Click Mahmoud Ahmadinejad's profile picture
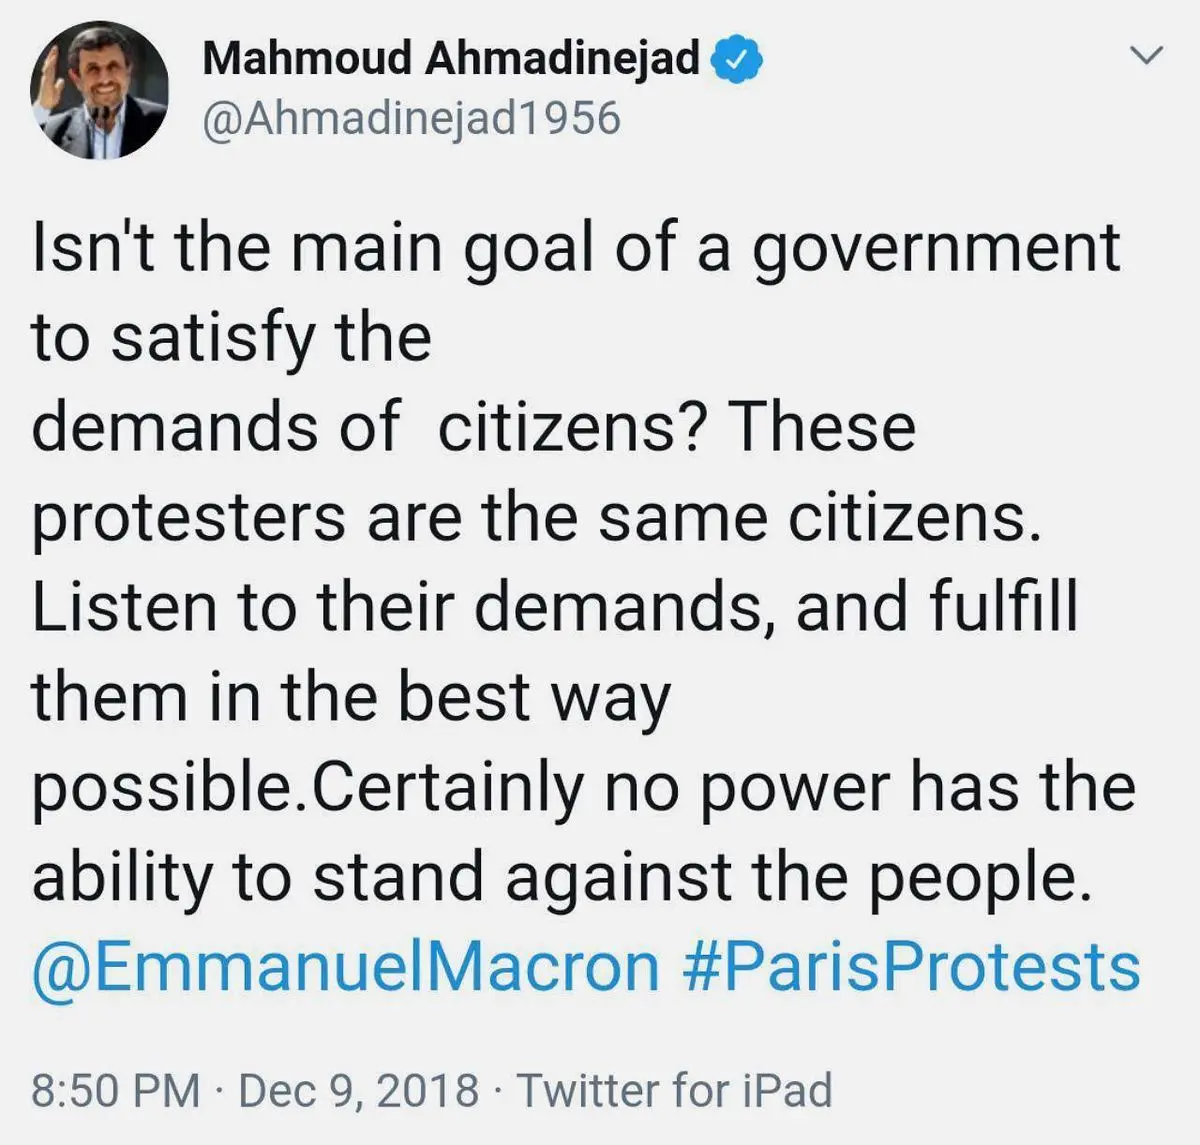This screenshot has height=1145, width=1200. coord(99,91)
